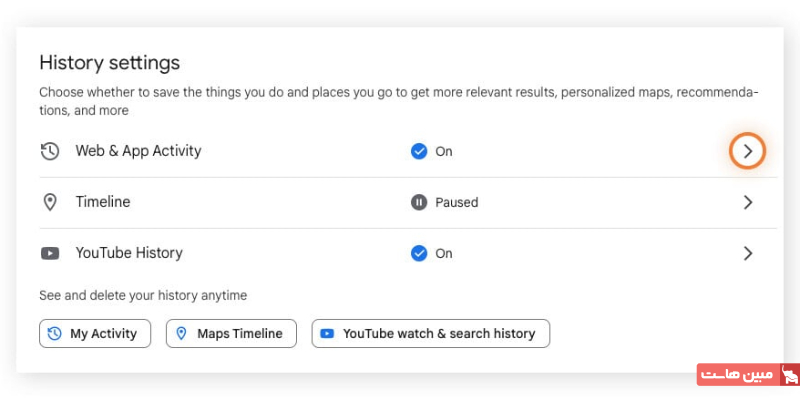Click the grey pause icon beside Paused
Viewport: 800px width, 400px height.
[419, 202]
